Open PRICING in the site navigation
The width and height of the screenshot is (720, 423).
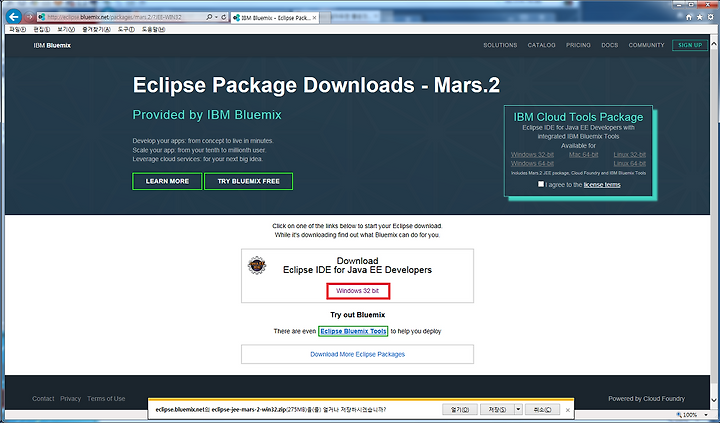[578, 45]
